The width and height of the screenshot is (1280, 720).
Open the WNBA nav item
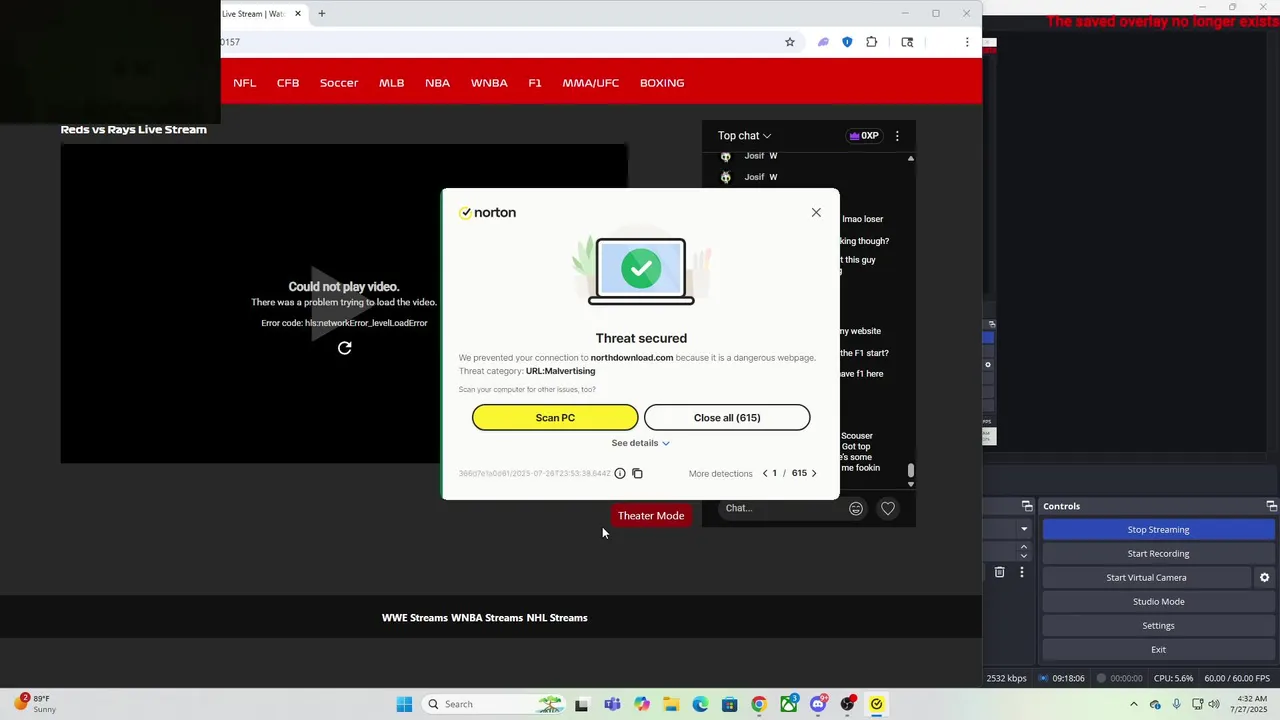point(489,83)
